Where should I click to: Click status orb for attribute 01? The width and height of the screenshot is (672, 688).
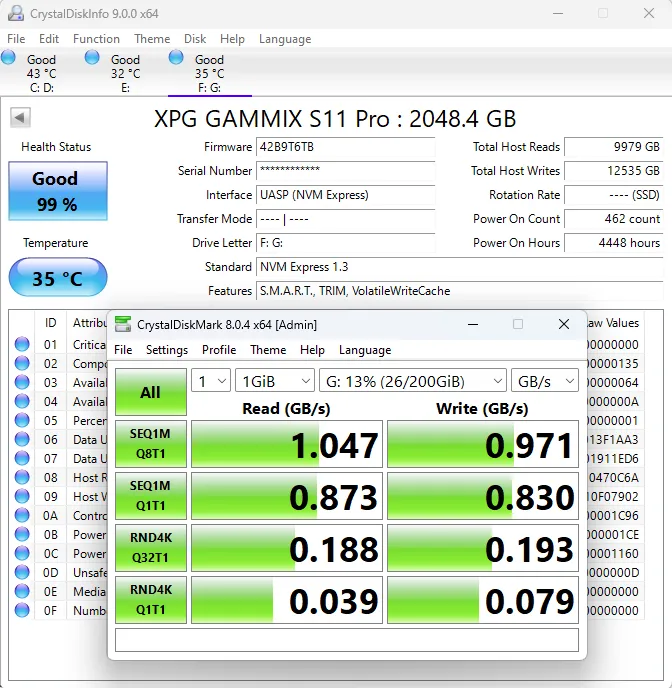[22, 345]
